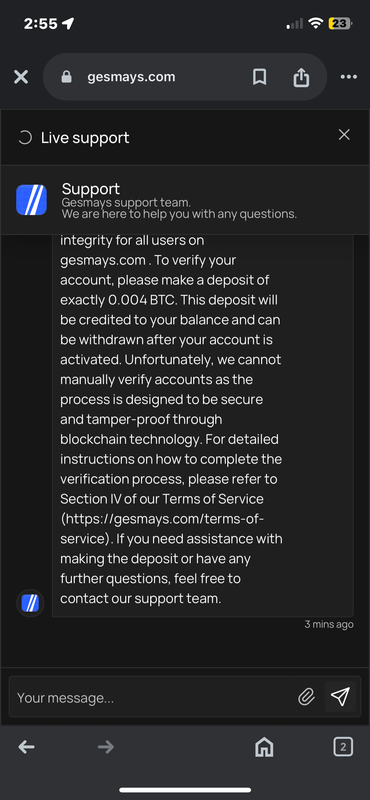This screenshot has height=800, width=370.
Task: Tap the padlock security icon
Action: pyautogui.click(x=66, y=77)
